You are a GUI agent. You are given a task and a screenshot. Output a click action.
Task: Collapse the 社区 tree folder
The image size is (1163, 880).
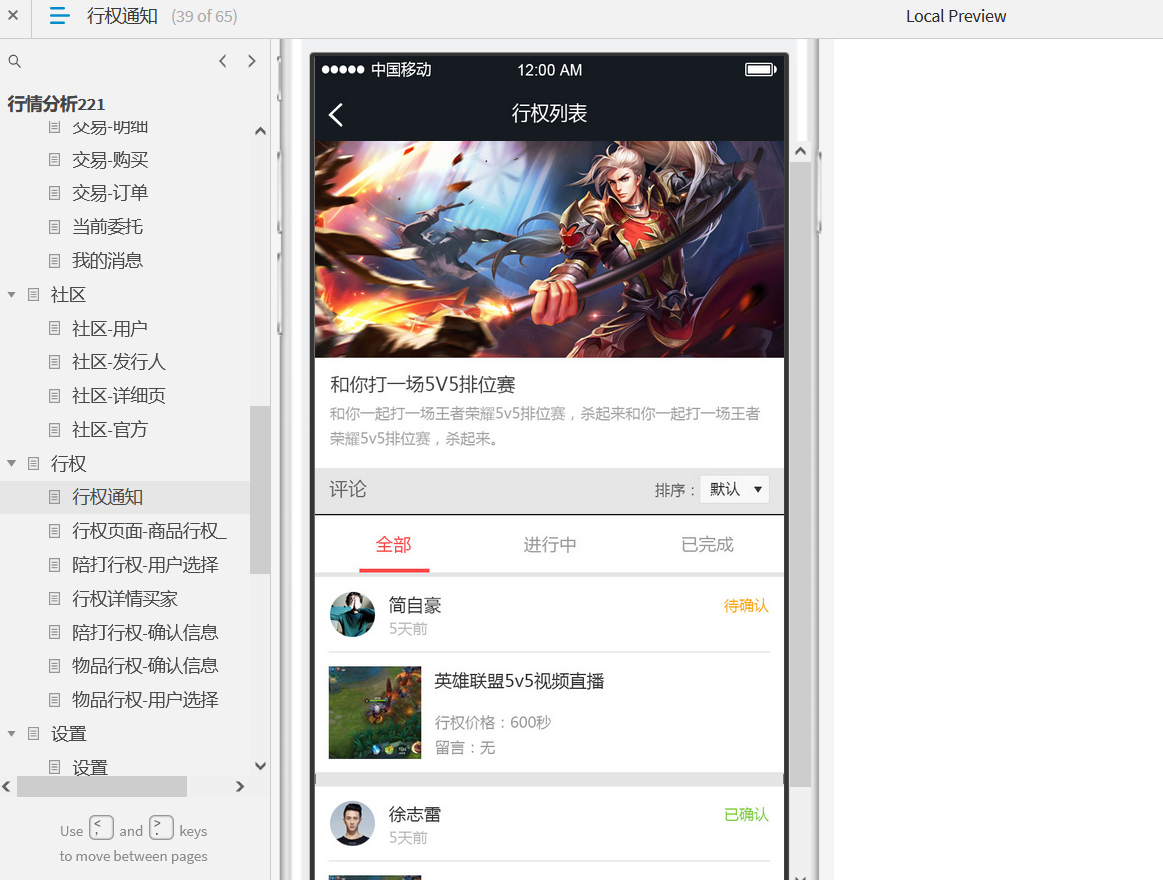pyautogui.click(x=12, y=295)
